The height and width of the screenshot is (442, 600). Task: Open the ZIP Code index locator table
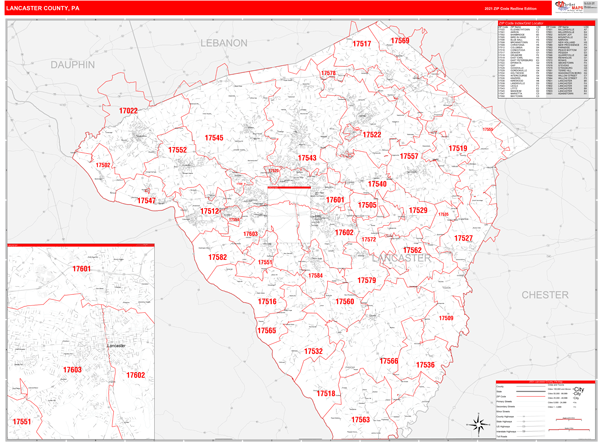point(546,60)
